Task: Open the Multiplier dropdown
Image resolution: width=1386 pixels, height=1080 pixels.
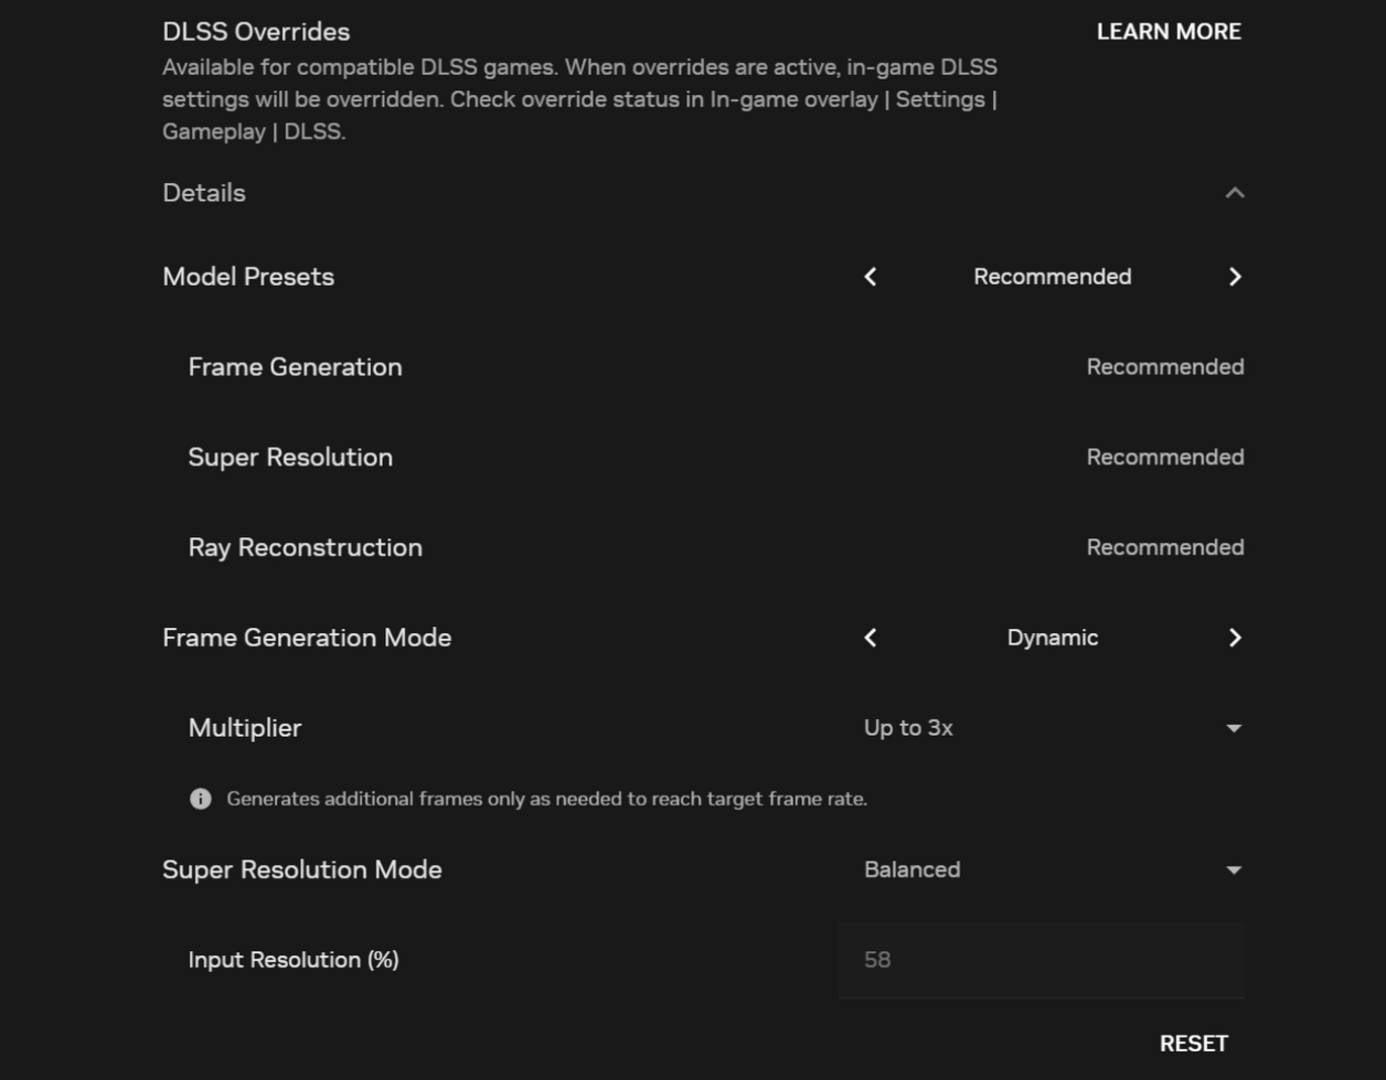Action: tap(1052, 728)
